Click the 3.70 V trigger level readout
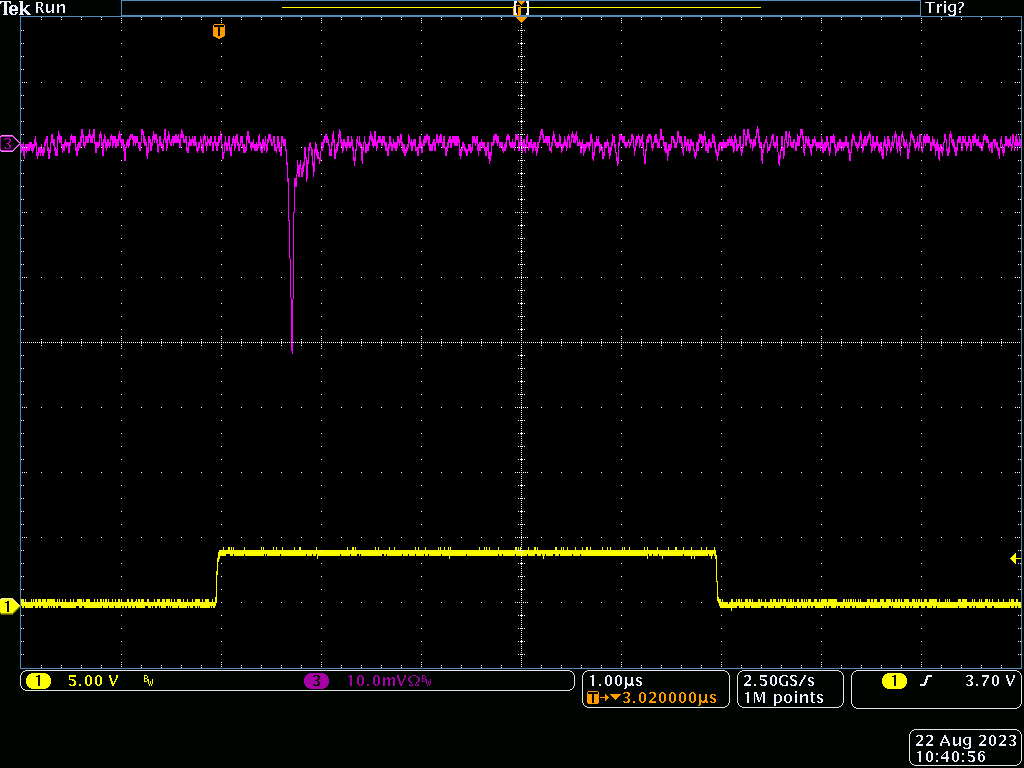Viewport: 1024px width, 768px height. click(x=990, y=681)
